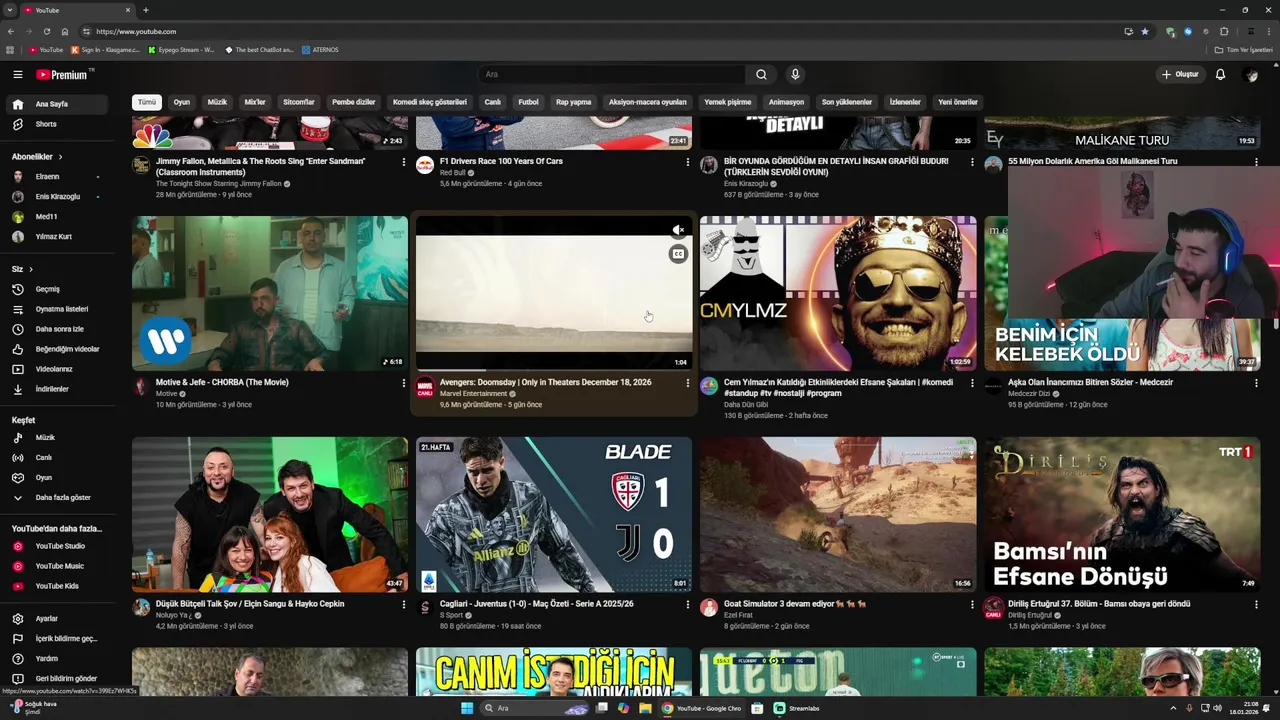Open options menu for Avengers: Doomsday video
The width and height of the screenshot is (1280, 720).
point(687,383)
